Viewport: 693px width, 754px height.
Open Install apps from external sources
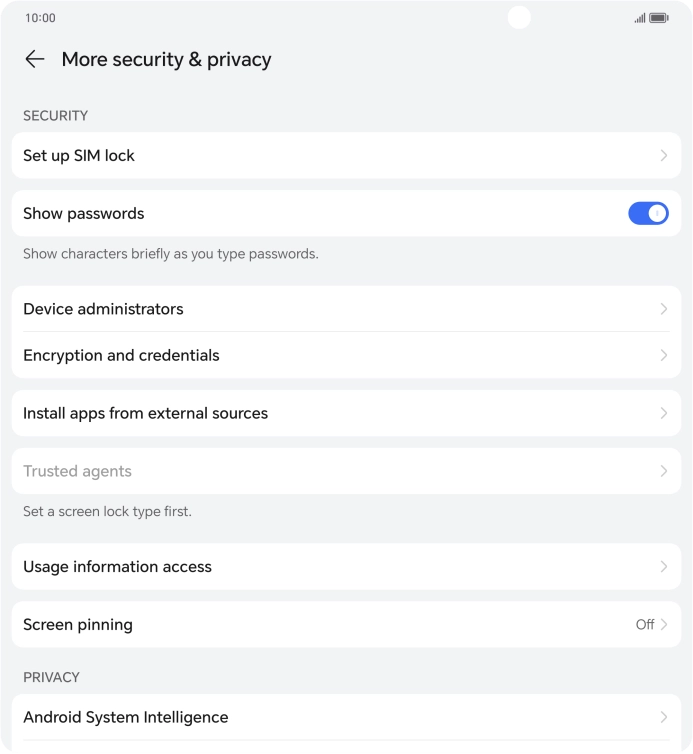(146, 413)
